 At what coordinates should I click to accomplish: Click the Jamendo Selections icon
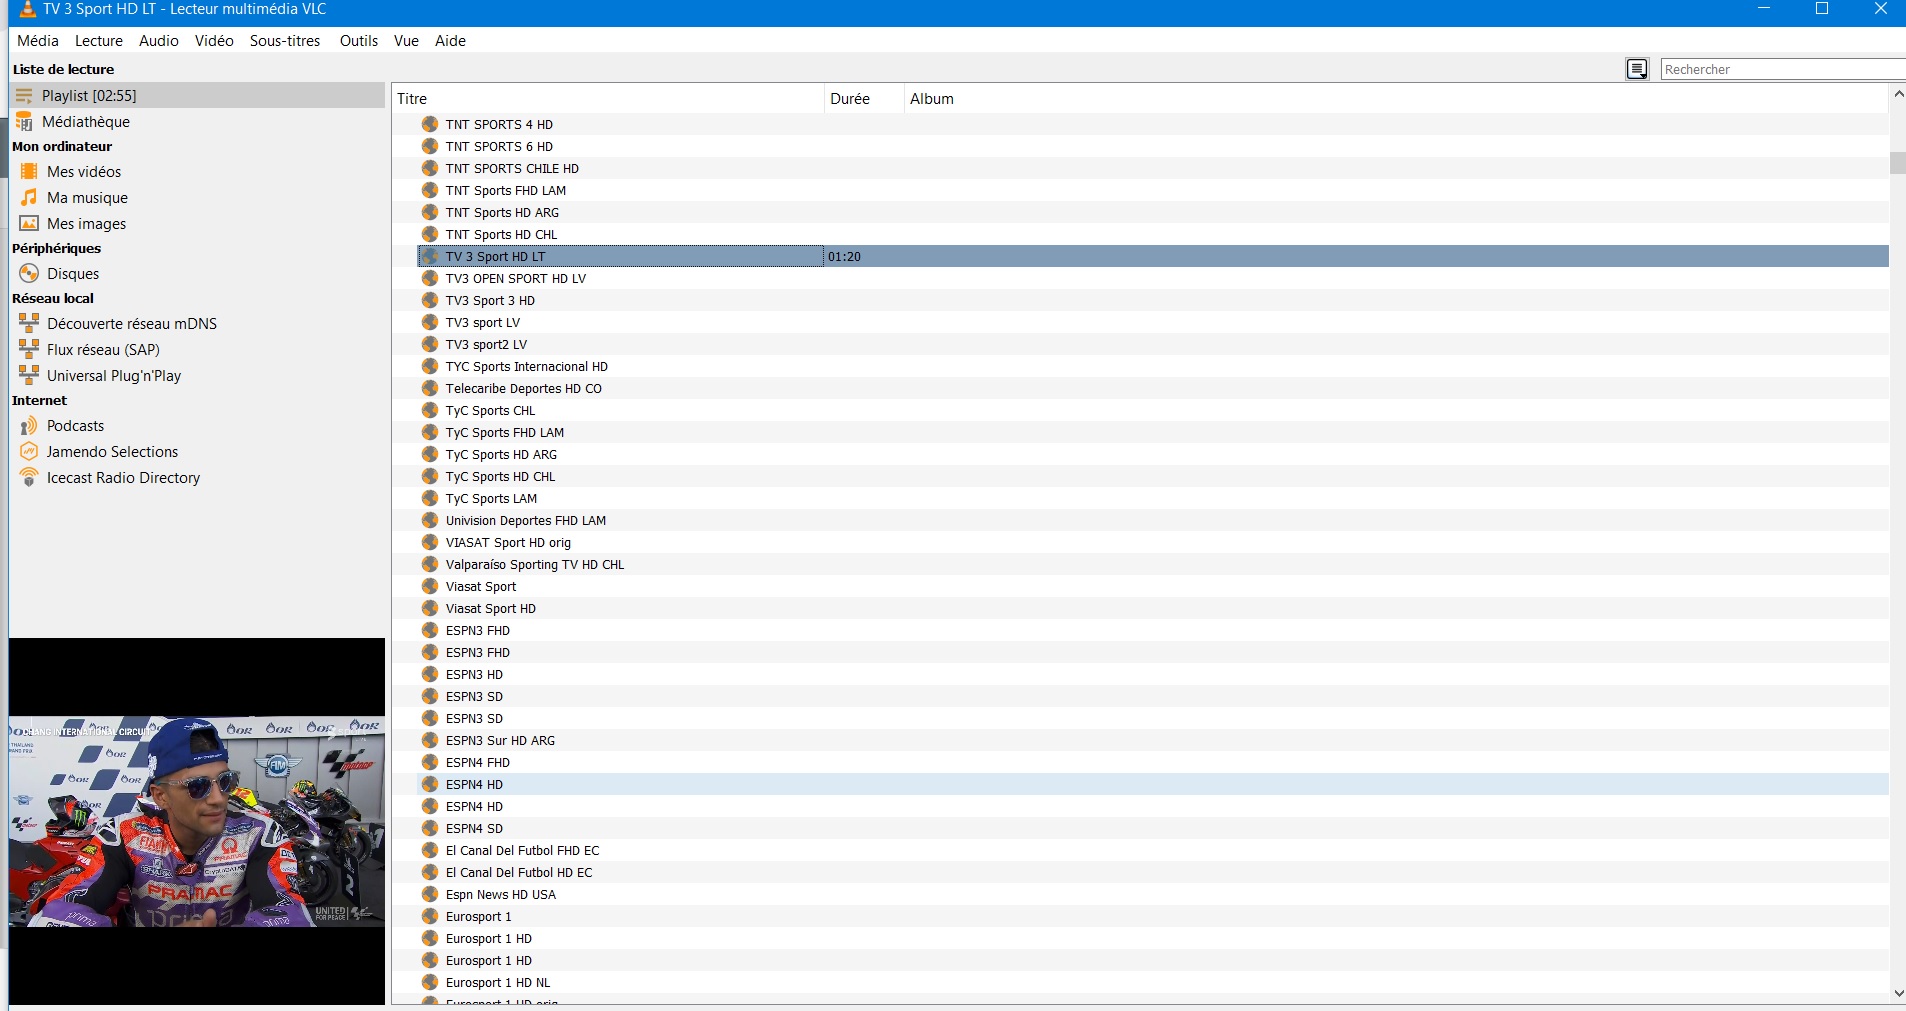[29, 451]
